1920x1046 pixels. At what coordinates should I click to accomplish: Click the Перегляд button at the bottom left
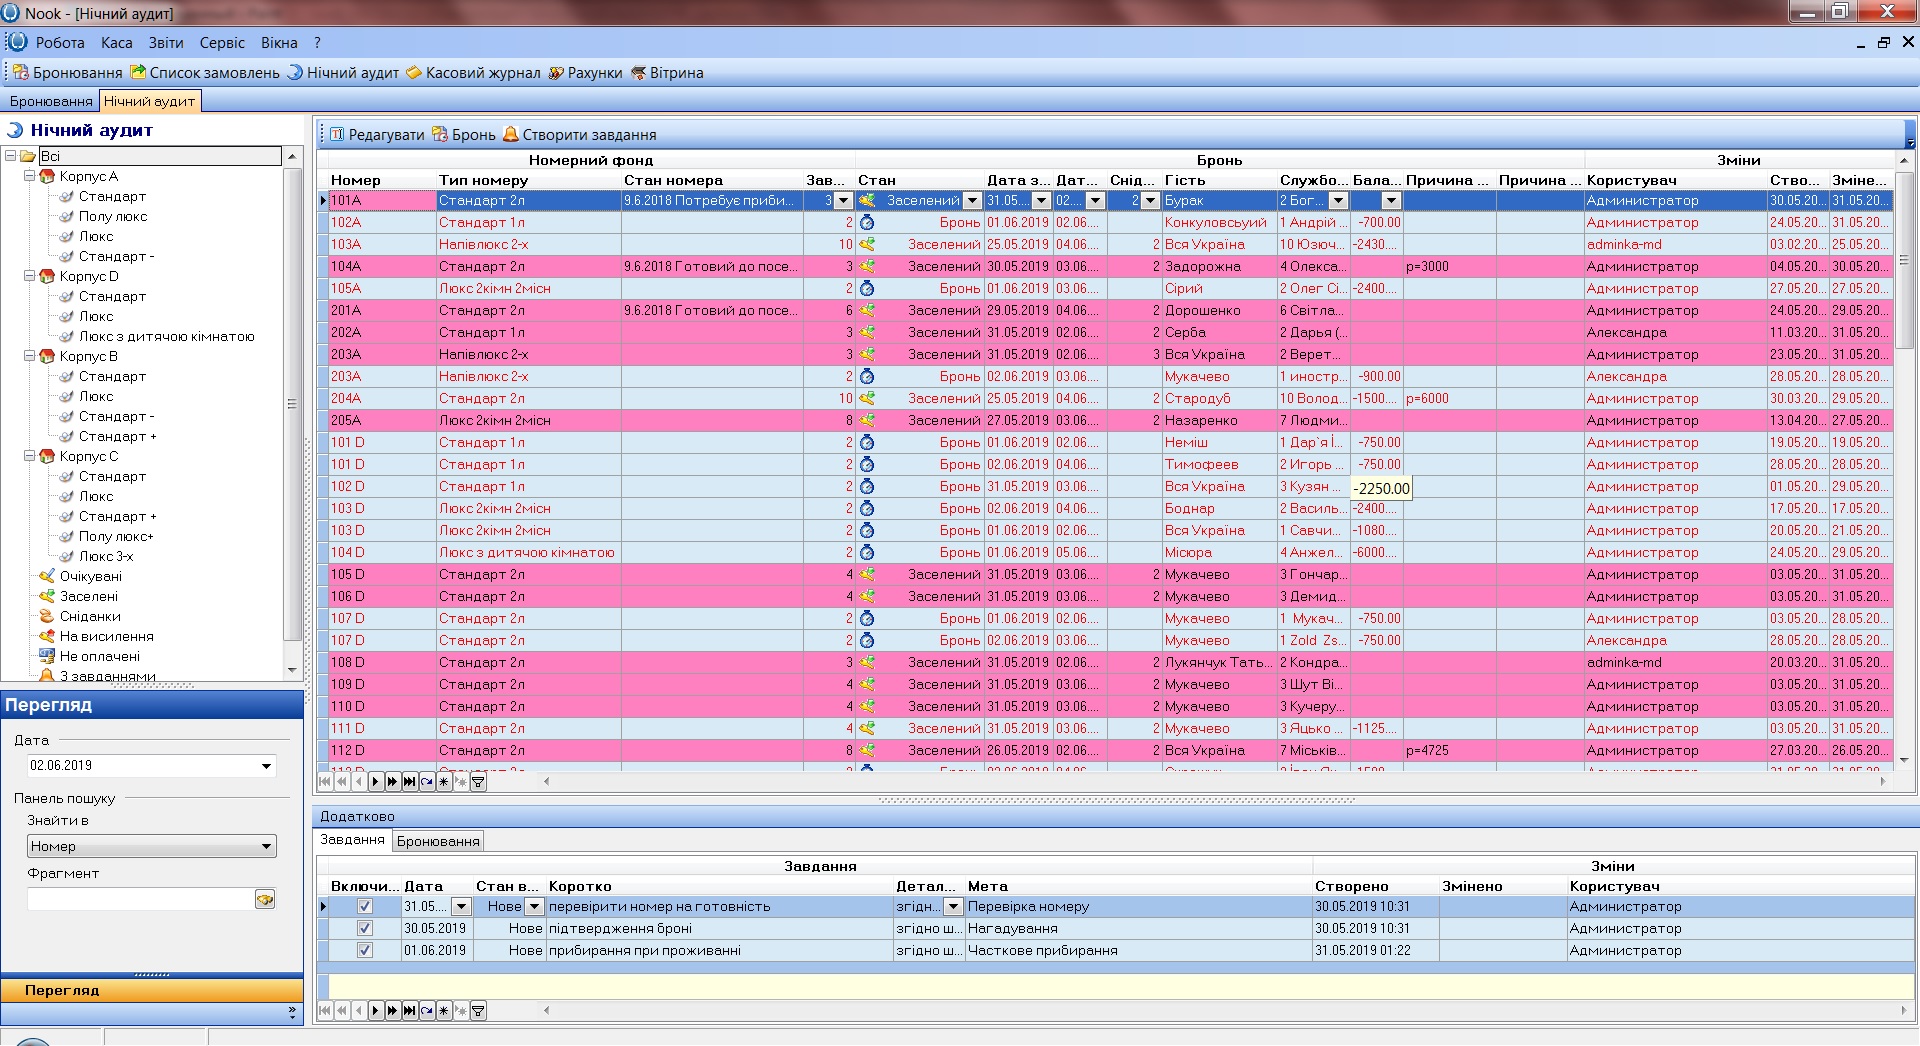click(x=62, y=991)
